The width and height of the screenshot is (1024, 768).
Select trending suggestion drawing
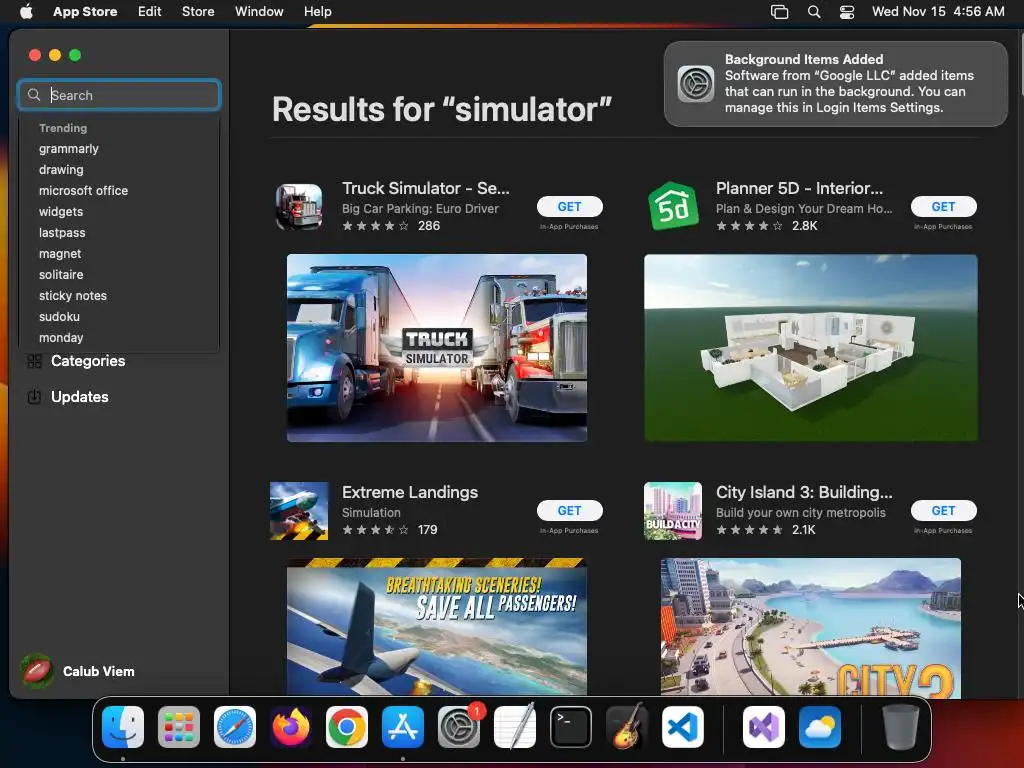coord(61,170)
